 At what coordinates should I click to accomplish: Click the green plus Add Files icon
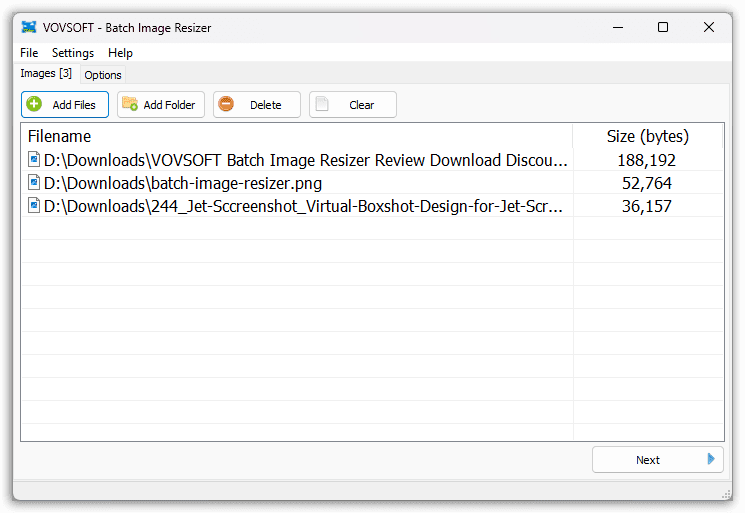[x=34, y=104]
